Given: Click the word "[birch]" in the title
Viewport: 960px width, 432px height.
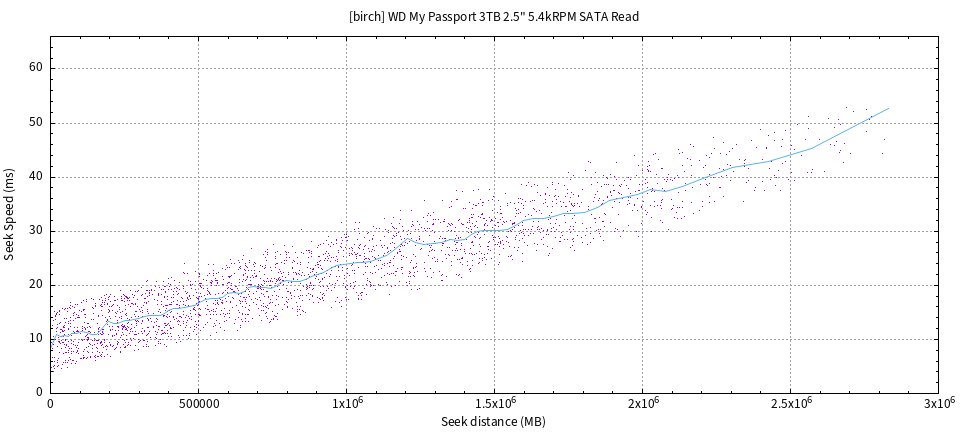Looking at the screenshot, I should coord(367,16).
